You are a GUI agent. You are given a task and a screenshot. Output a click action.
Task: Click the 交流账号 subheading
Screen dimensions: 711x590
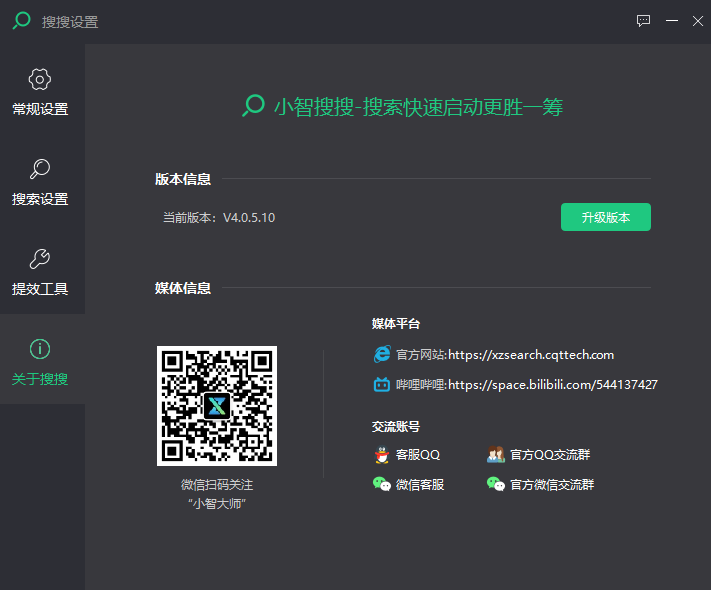pos(395,427)
